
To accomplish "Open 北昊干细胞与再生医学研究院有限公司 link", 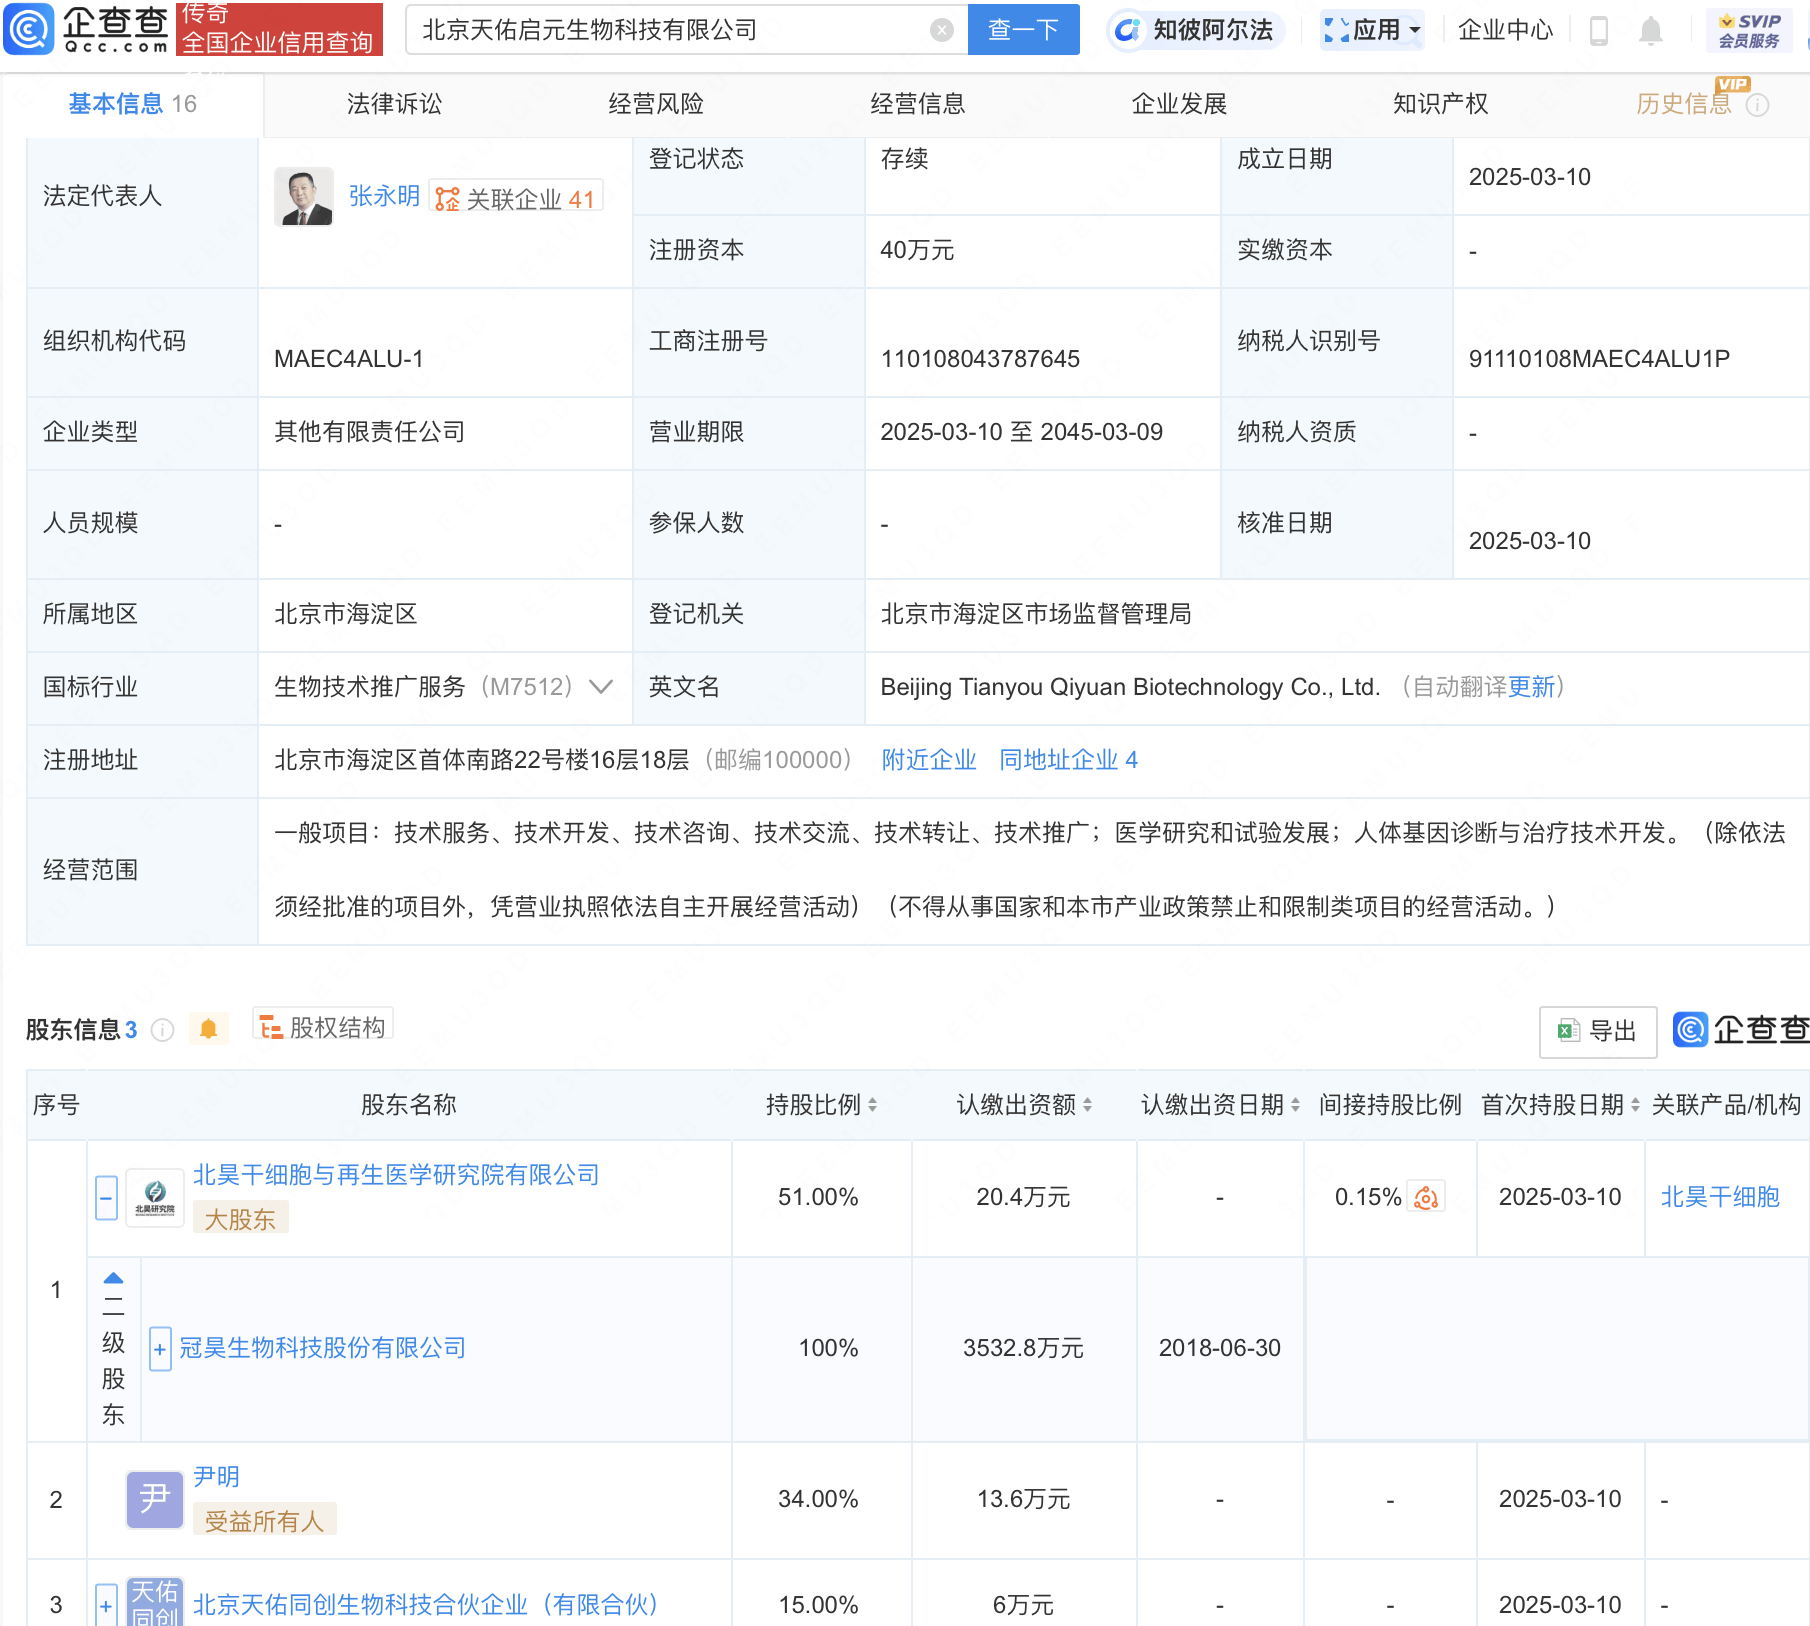I will tap(396, 1175).
